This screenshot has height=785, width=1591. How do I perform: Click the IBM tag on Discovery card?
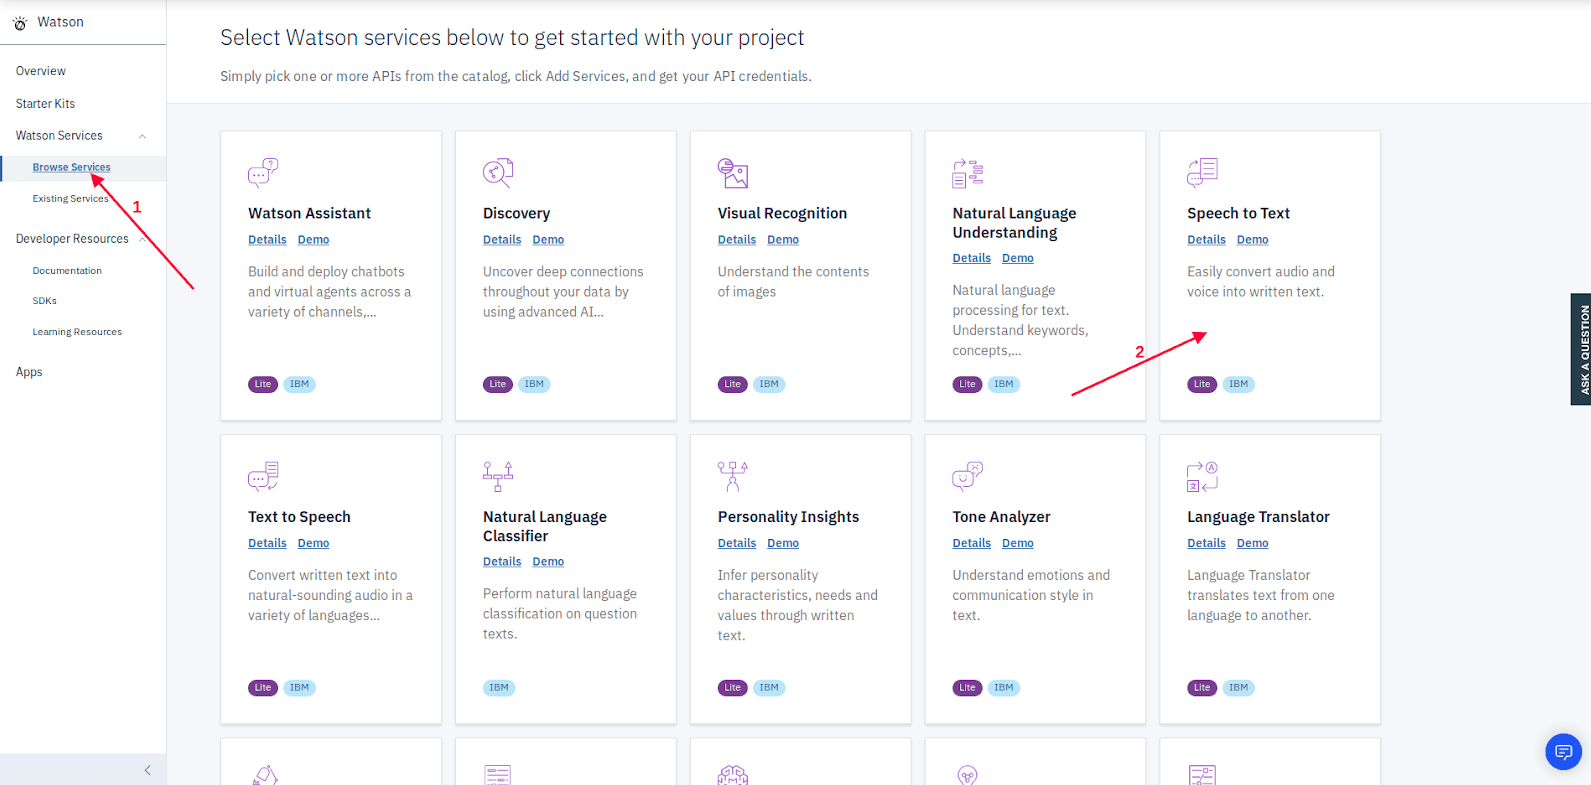click(534, 384)
